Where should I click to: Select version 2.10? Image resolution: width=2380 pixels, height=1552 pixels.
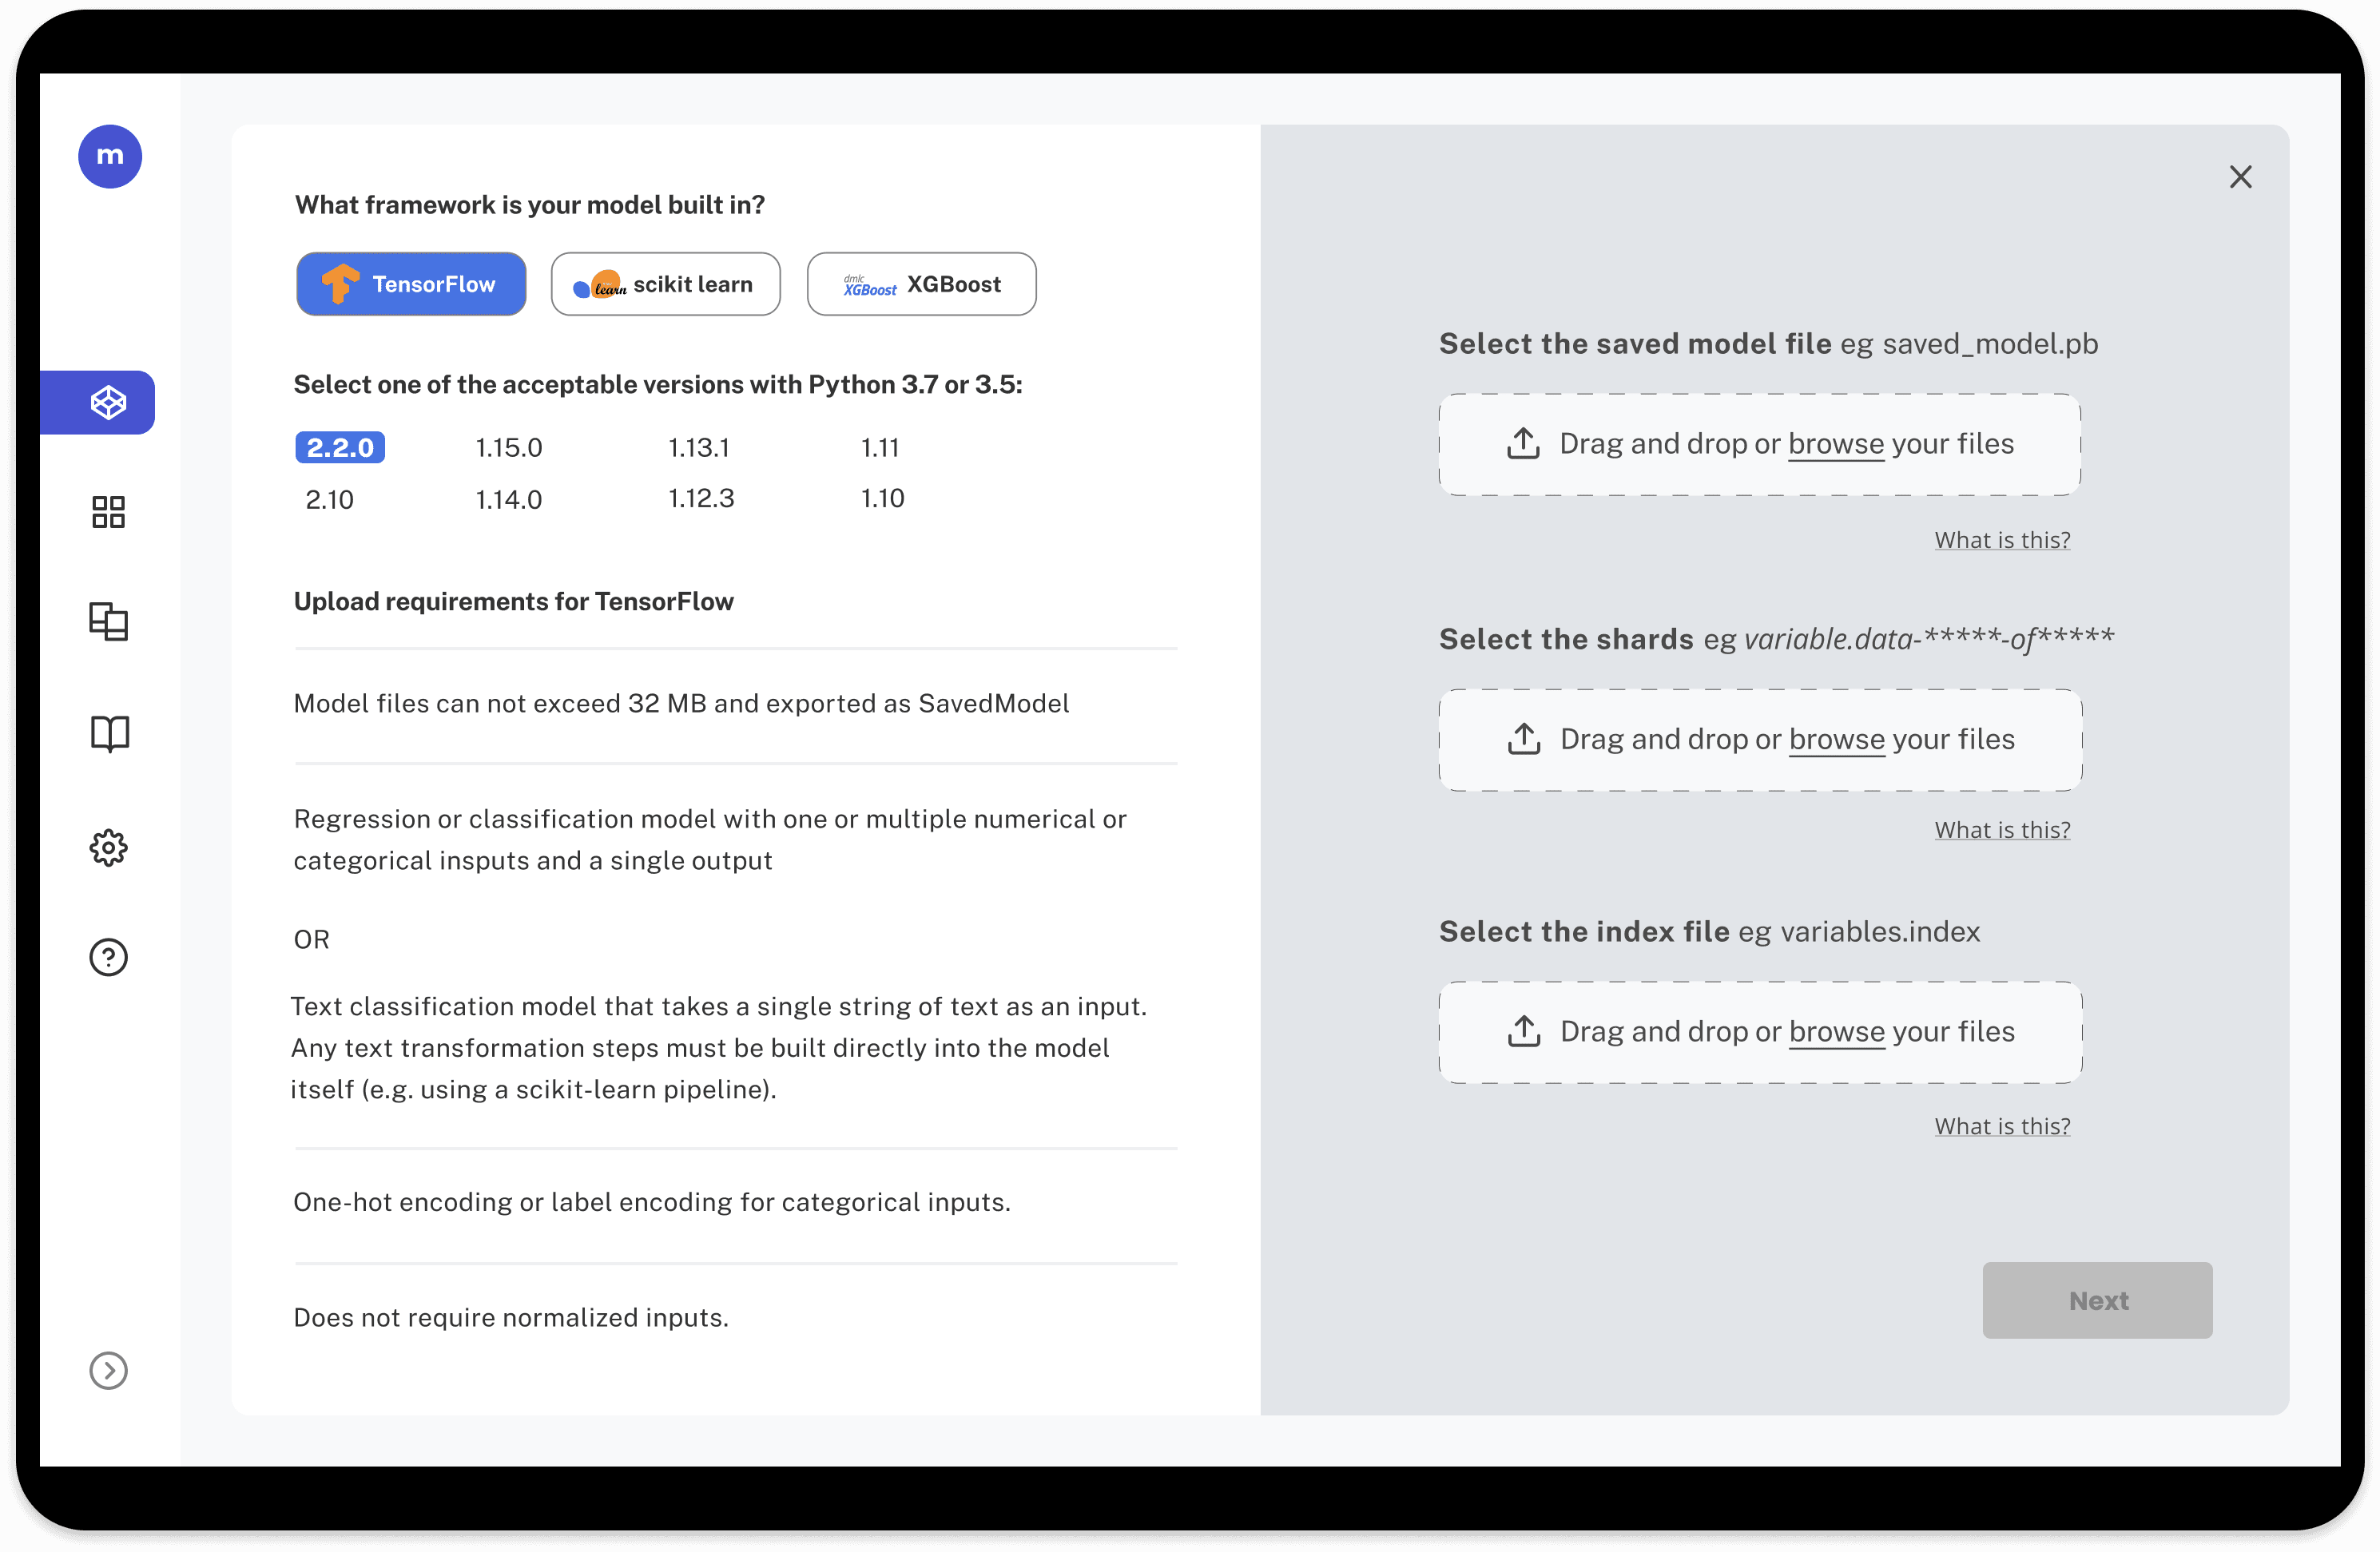coord(329,499)
